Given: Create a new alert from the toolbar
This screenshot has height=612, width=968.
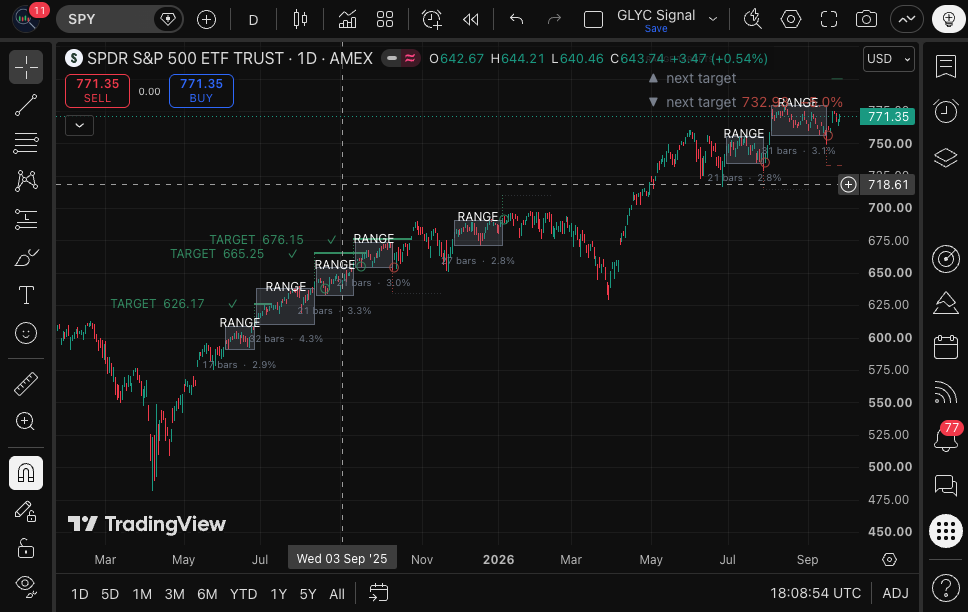Looking at the screenshot, I should pyautogui.click(x=432, y=20).
